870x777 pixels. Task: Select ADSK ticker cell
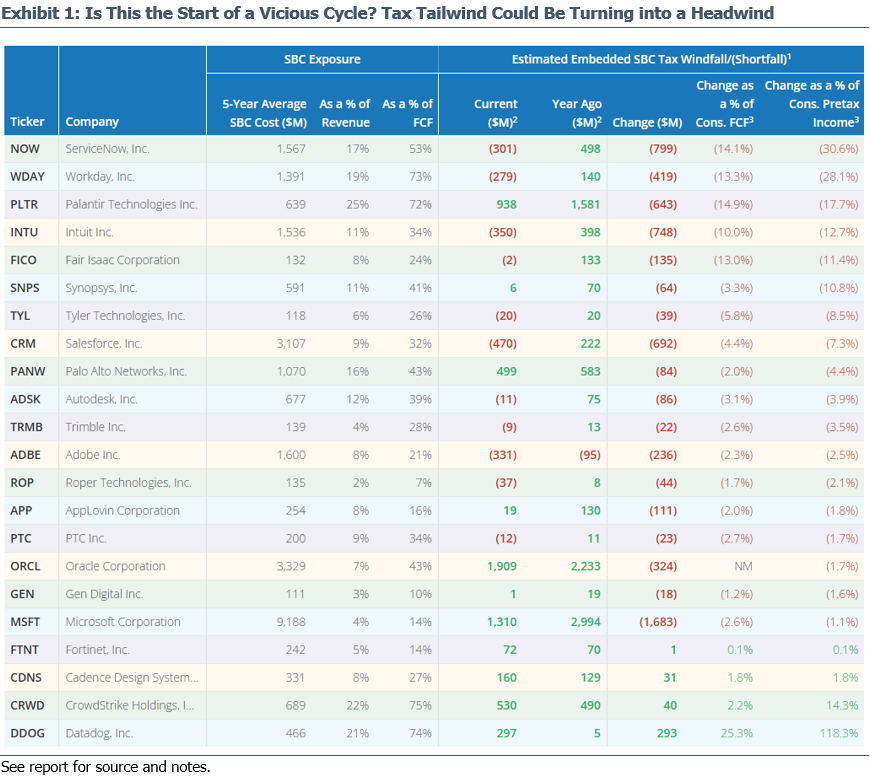pos(26,399)
